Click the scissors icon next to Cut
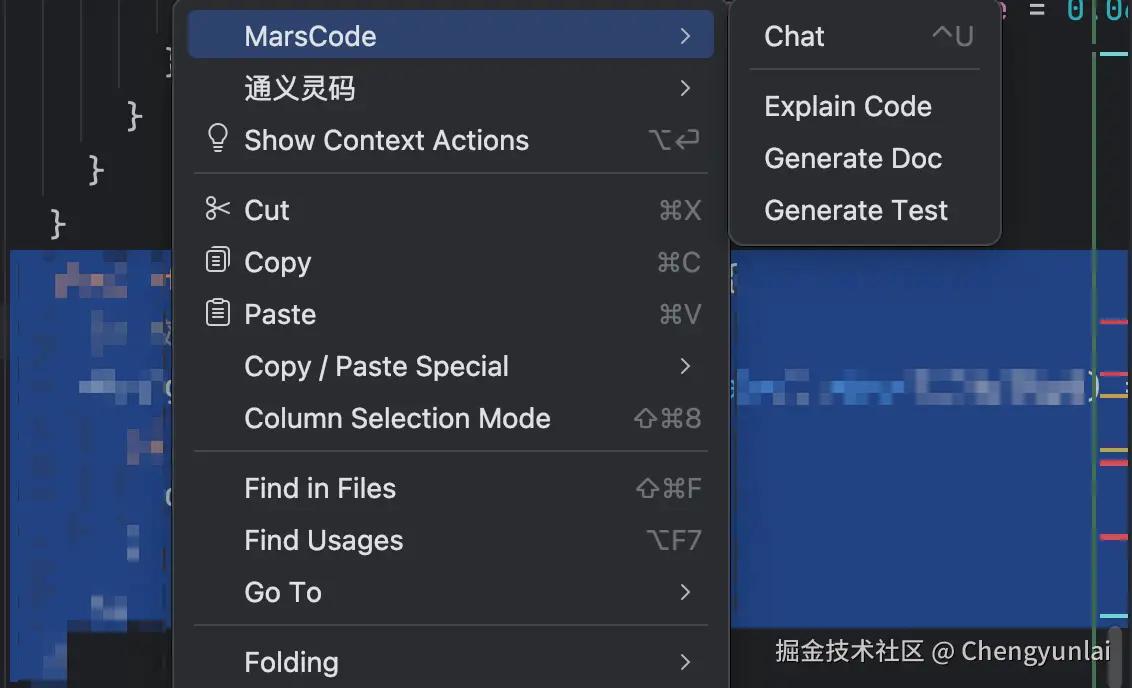This screenshot has height=688, width=1132. (x=217, y=209)
